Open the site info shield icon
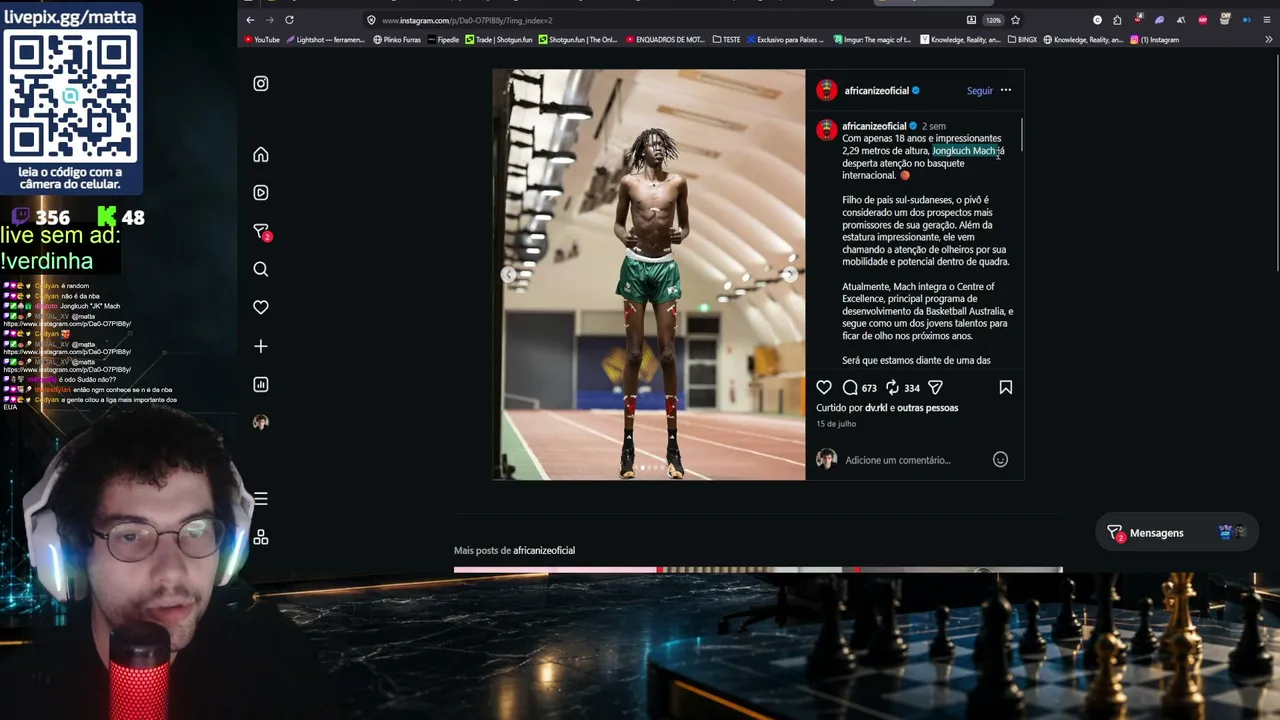 (x=371, y=20)
